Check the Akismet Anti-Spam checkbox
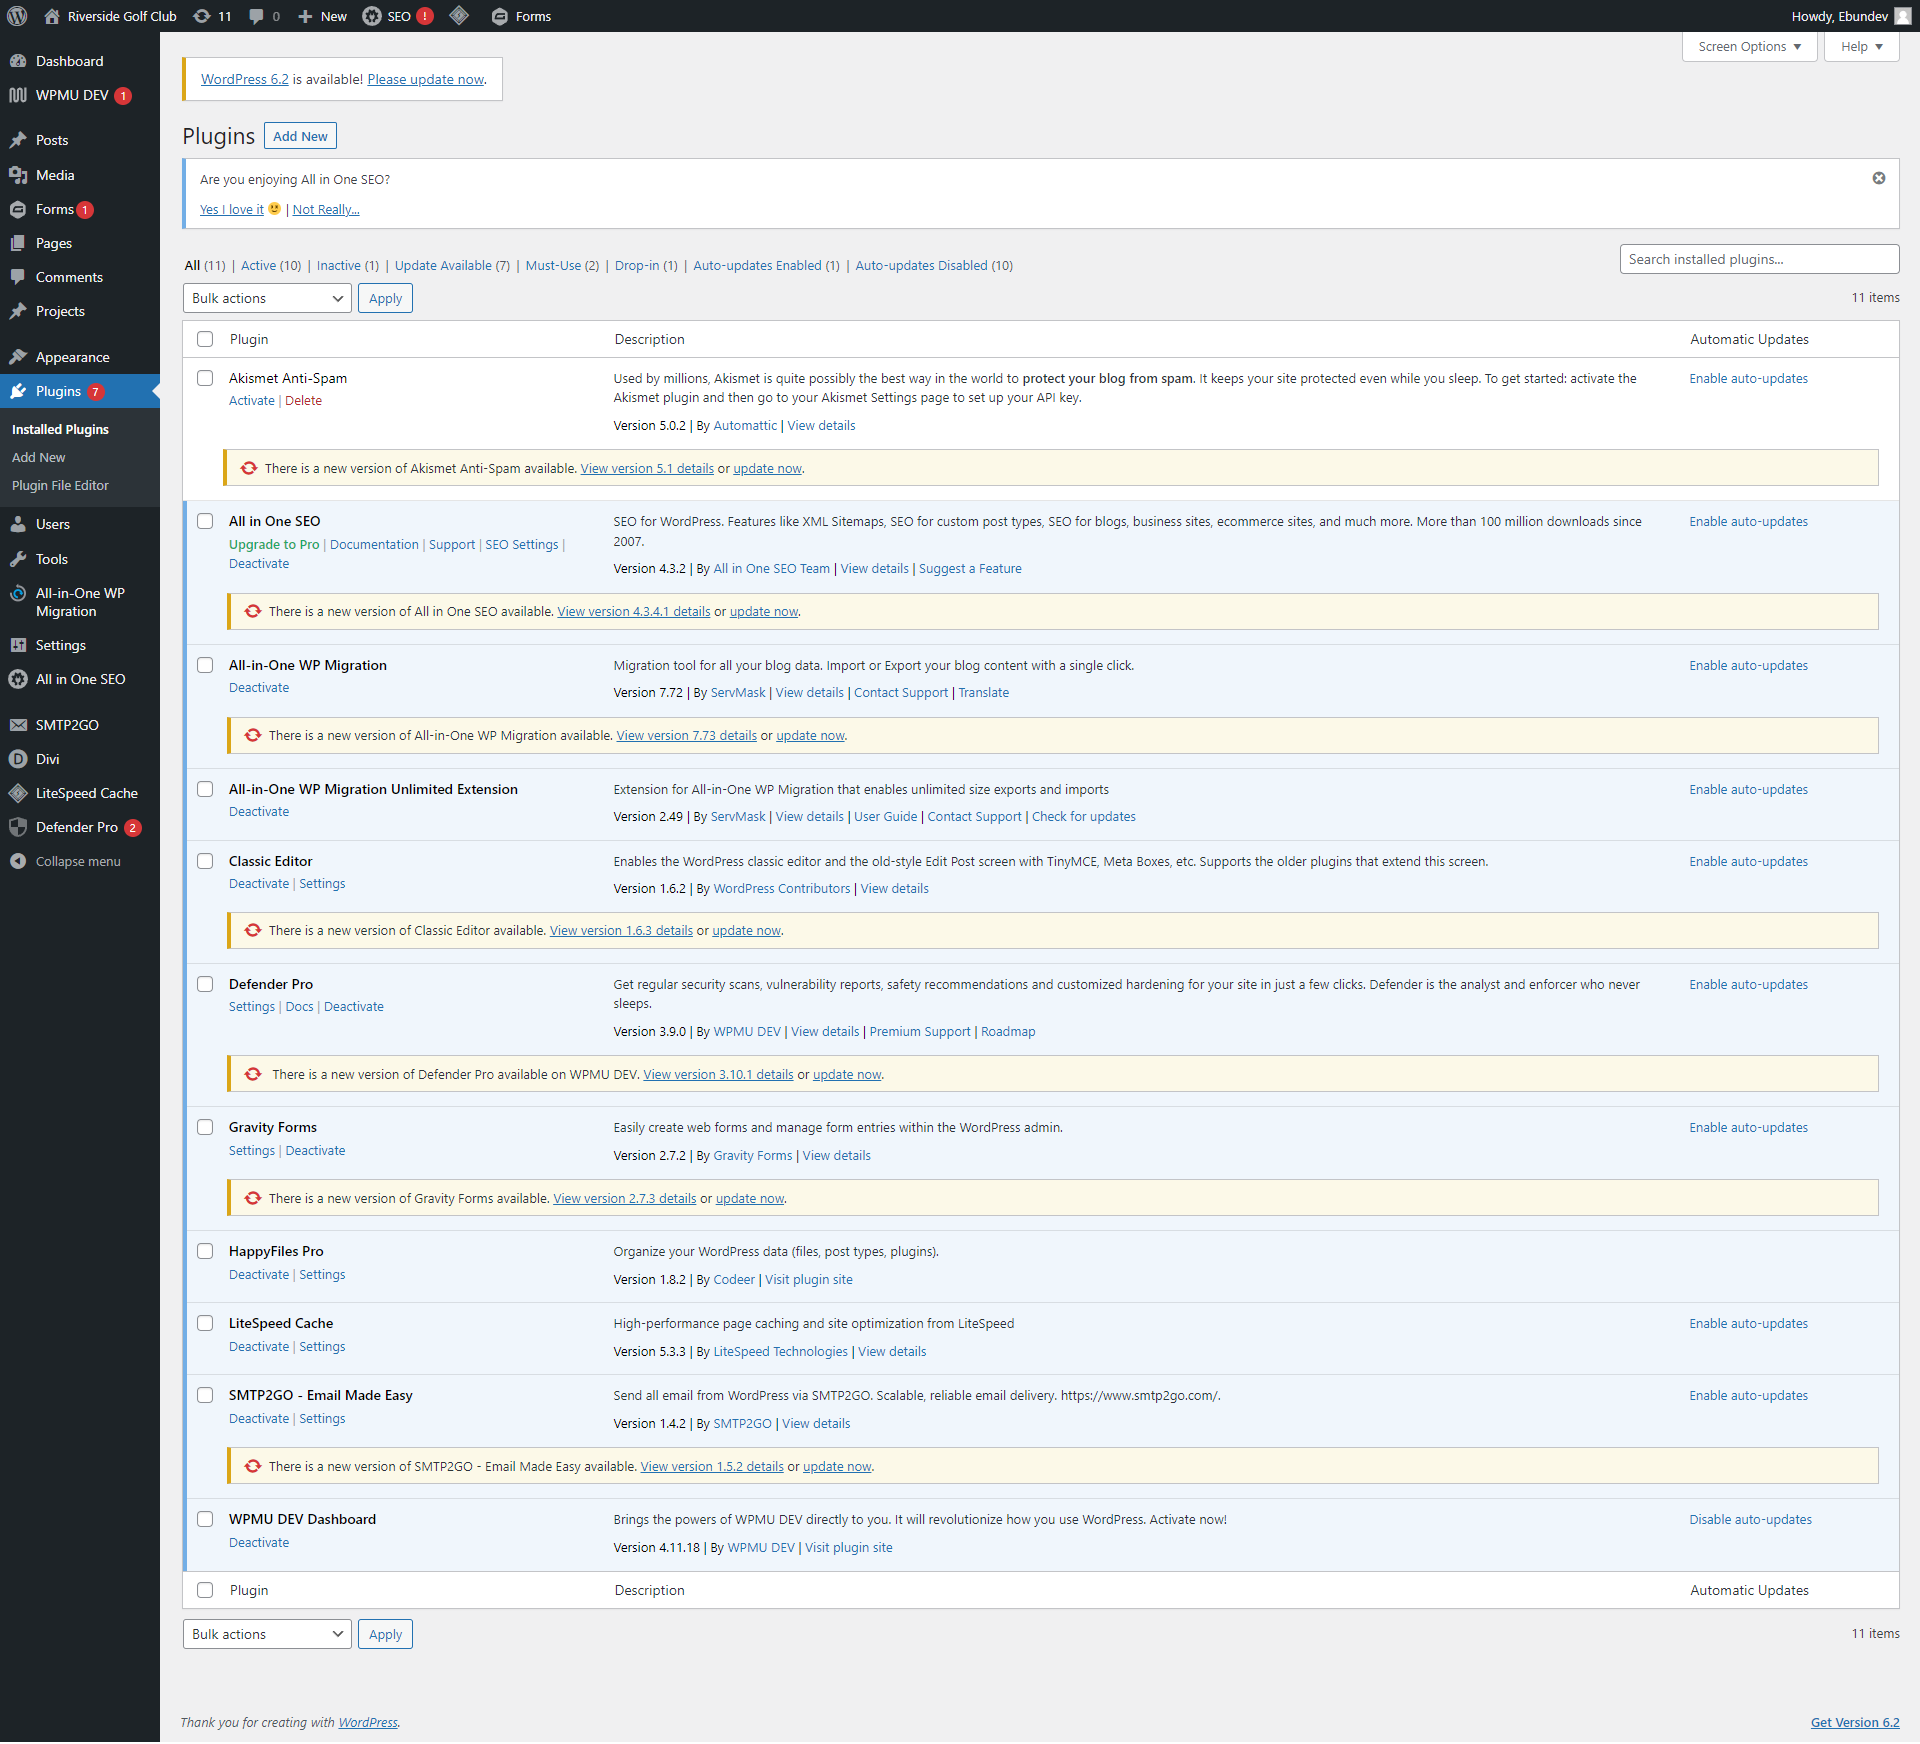The image size is (1920, 1744). [x=205, y=378]
